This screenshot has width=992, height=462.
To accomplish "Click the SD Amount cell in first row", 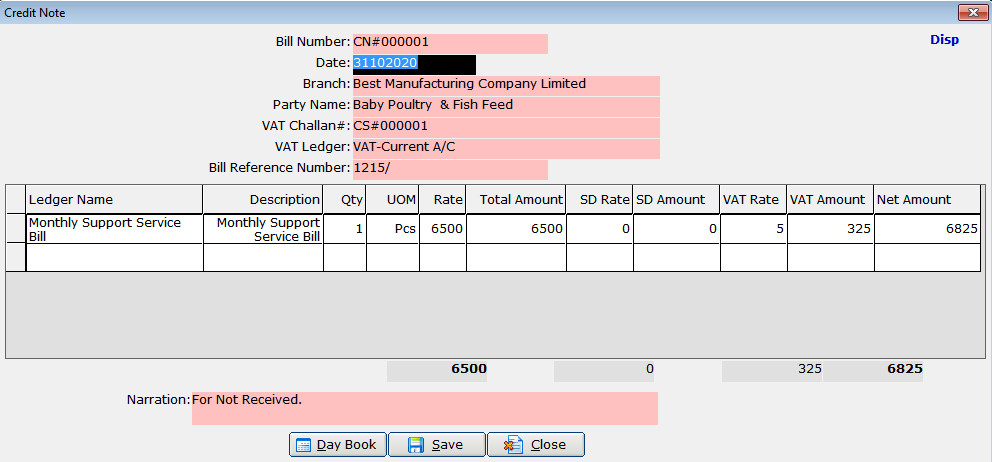I will (x=676, y=229).
